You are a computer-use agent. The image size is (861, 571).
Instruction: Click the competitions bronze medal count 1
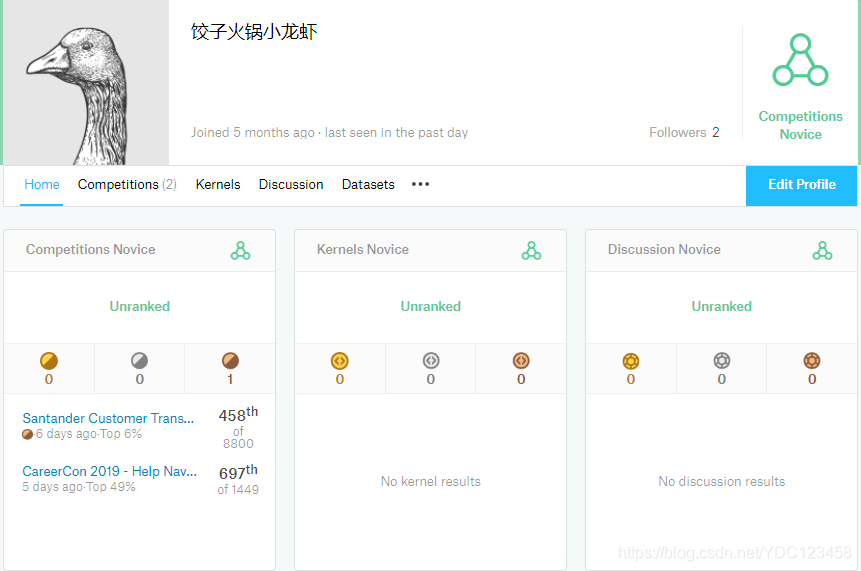pos(230,379)
